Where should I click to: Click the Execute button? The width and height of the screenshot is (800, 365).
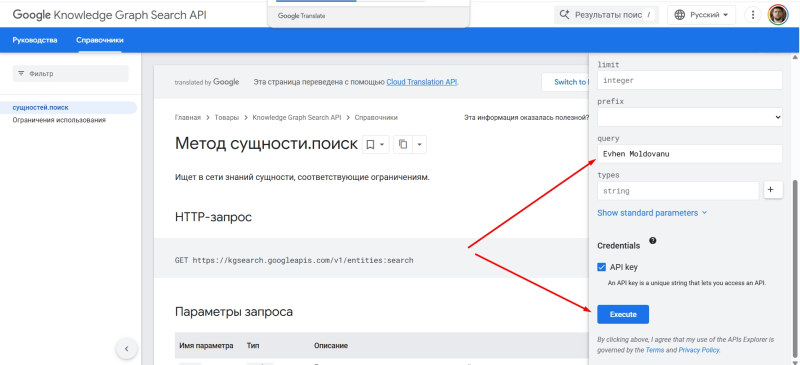(x=623, y=314)
